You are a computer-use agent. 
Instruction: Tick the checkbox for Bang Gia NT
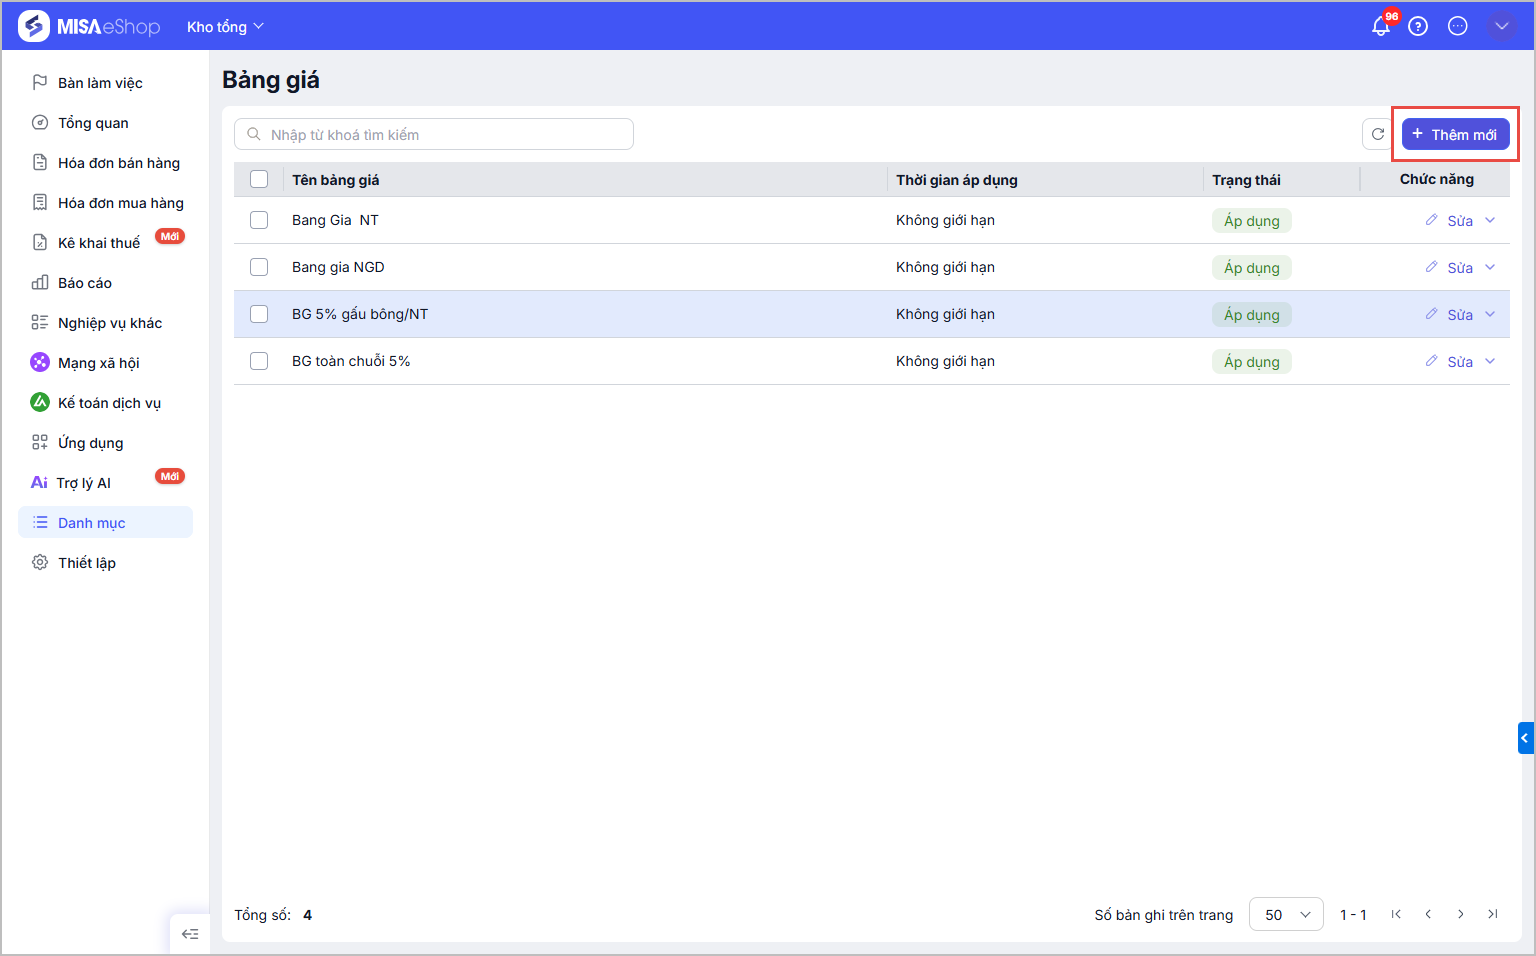tap(259, 220)
